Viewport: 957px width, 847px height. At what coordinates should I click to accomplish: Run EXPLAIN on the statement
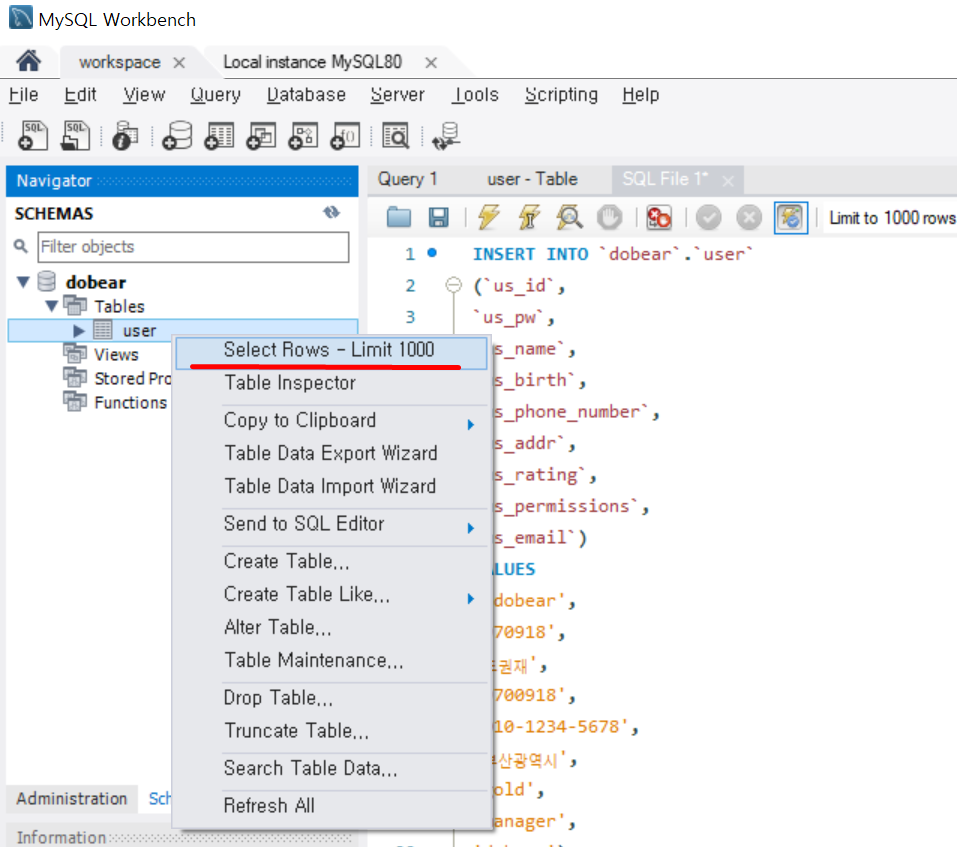(569, 217)
